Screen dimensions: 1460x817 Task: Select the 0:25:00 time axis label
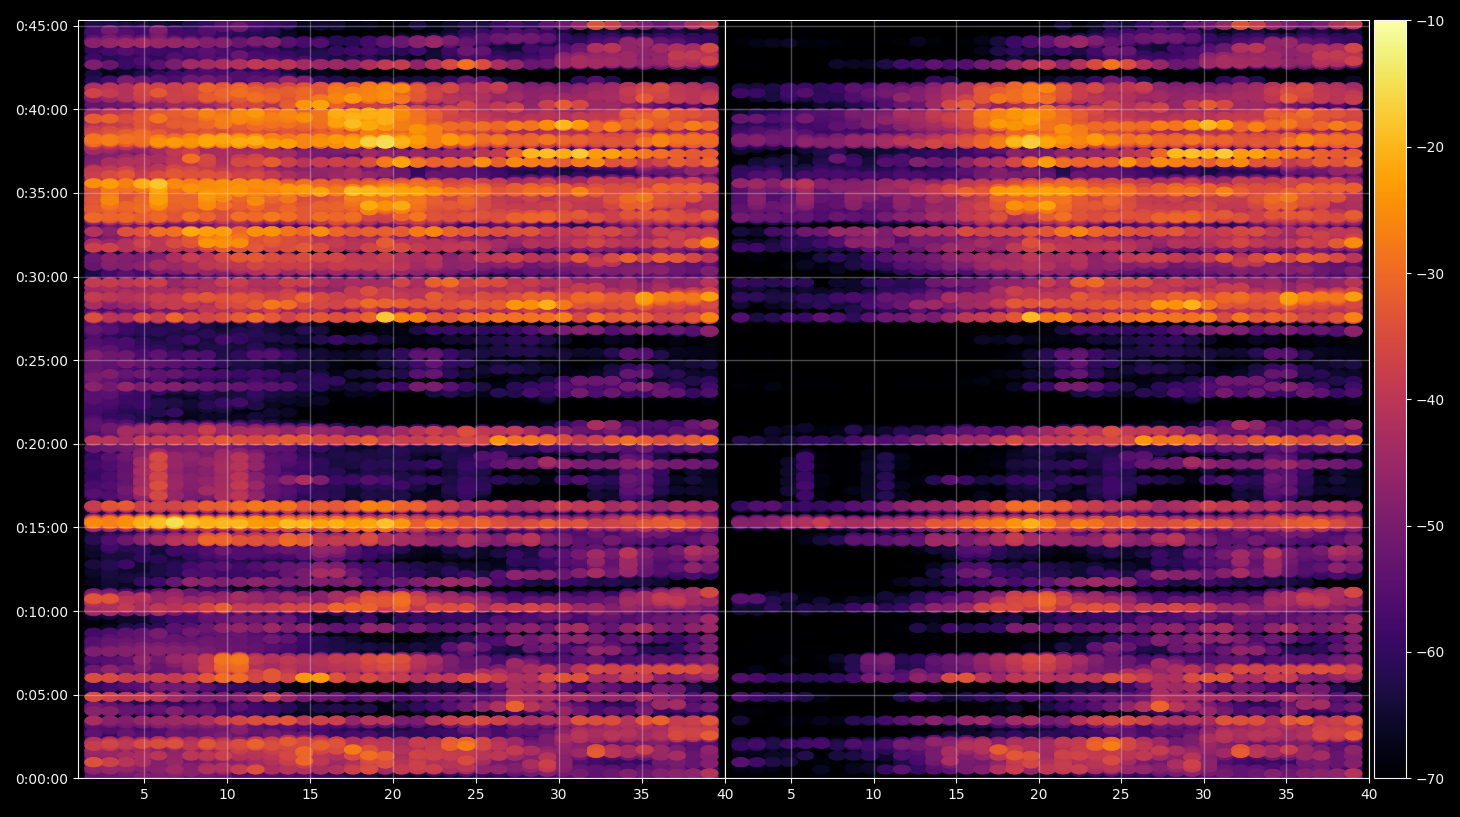[x=42, y=361]
